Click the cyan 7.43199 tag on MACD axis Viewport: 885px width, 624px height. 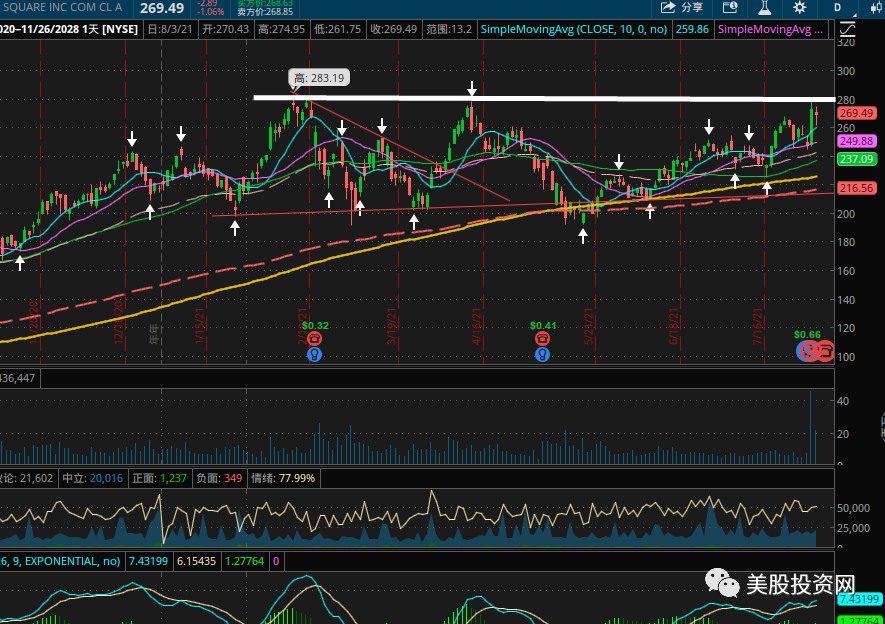tap(860, 599)
